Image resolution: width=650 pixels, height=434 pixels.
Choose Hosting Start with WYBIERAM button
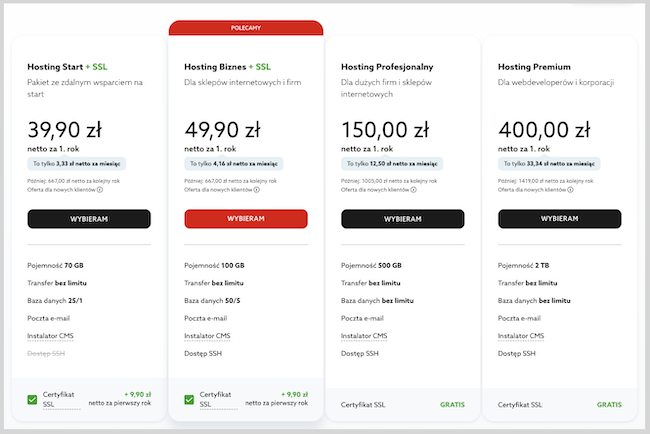point(89,219)
